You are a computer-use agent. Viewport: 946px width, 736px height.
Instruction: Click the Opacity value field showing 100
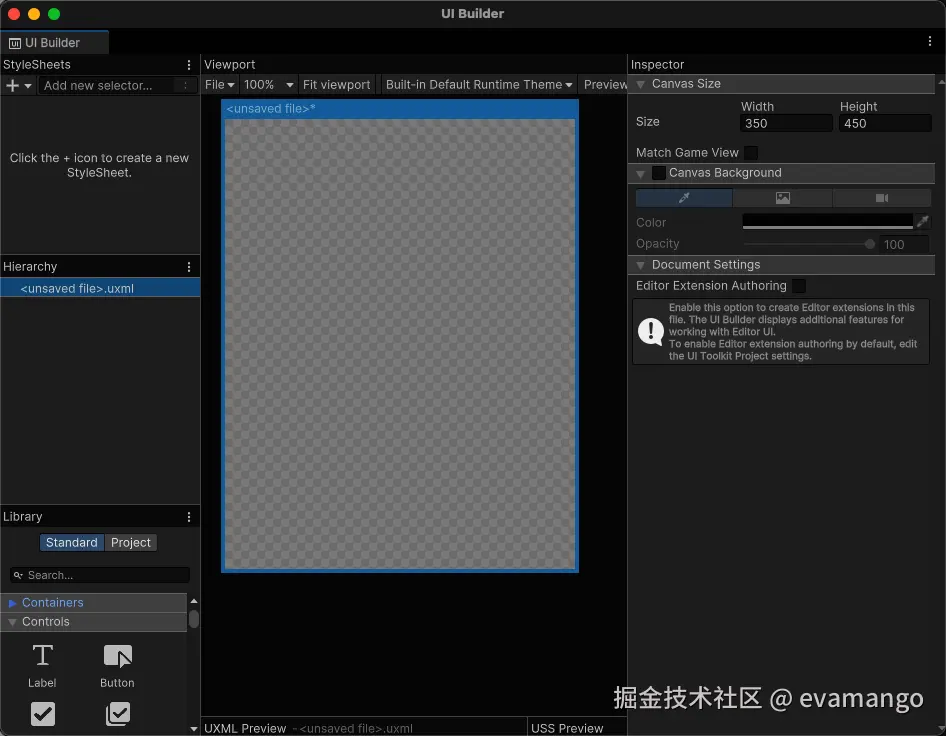(904, 244)
